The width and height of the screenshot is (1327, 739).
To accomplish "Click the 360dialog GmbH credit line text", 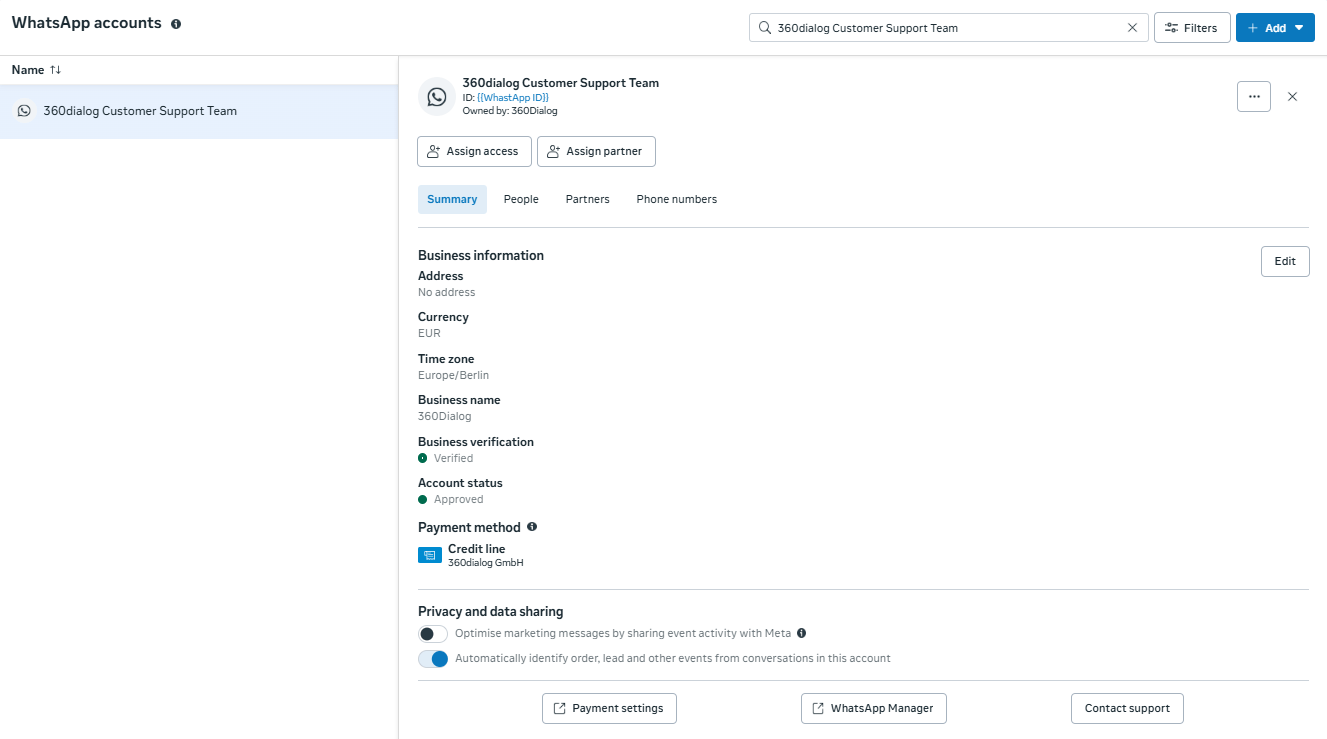I will [485, 563].
